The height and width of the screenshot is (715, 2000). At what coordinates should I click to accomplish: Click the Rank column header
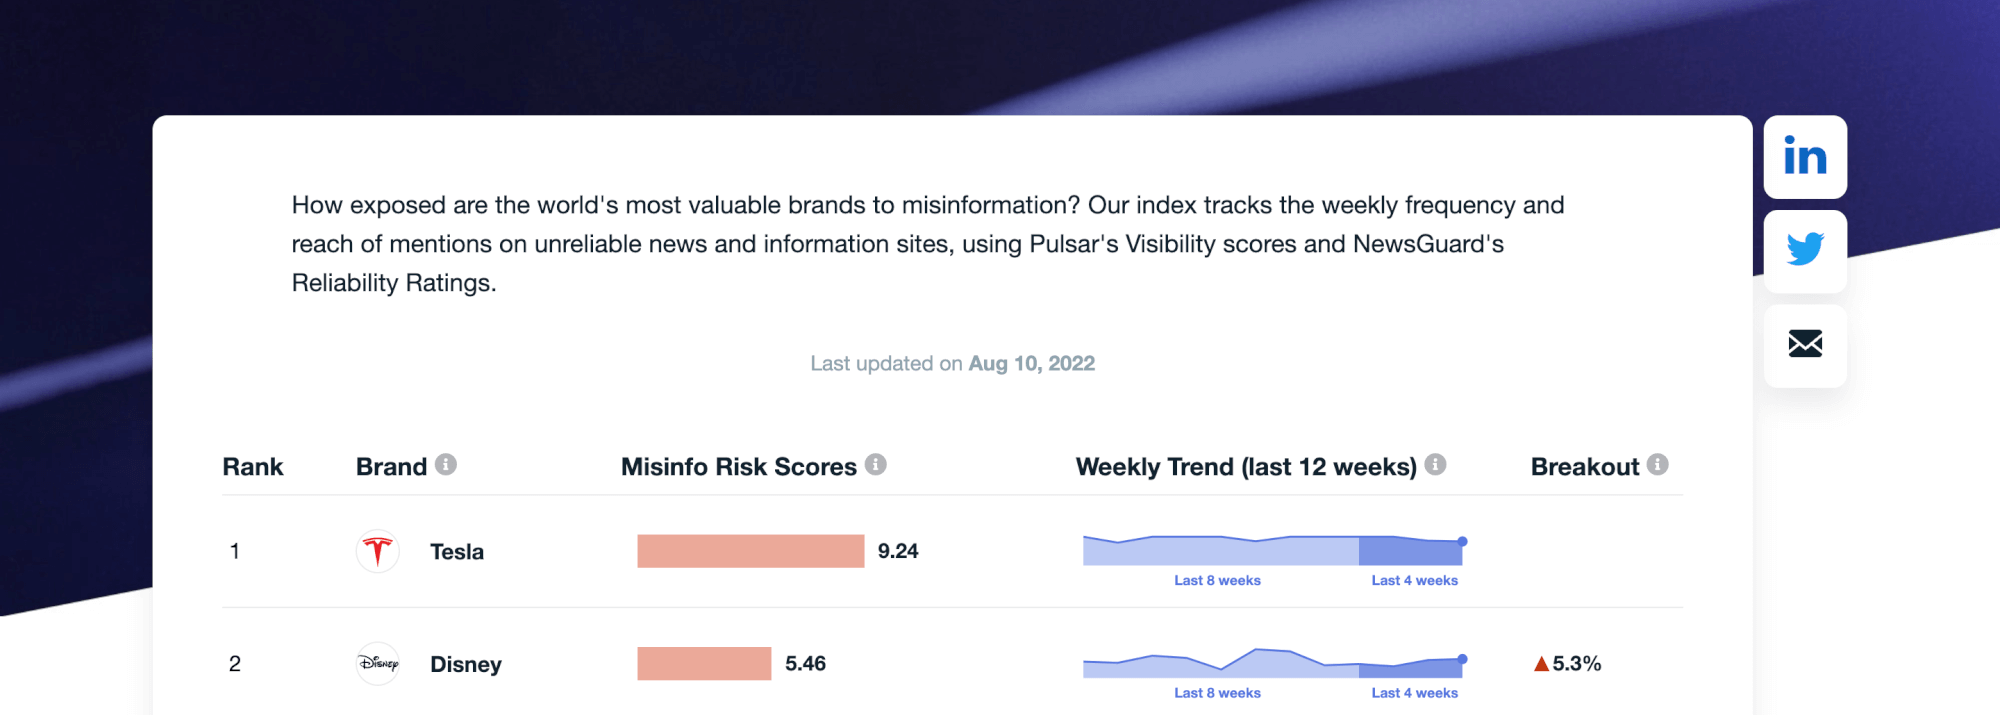pos(253,467)
